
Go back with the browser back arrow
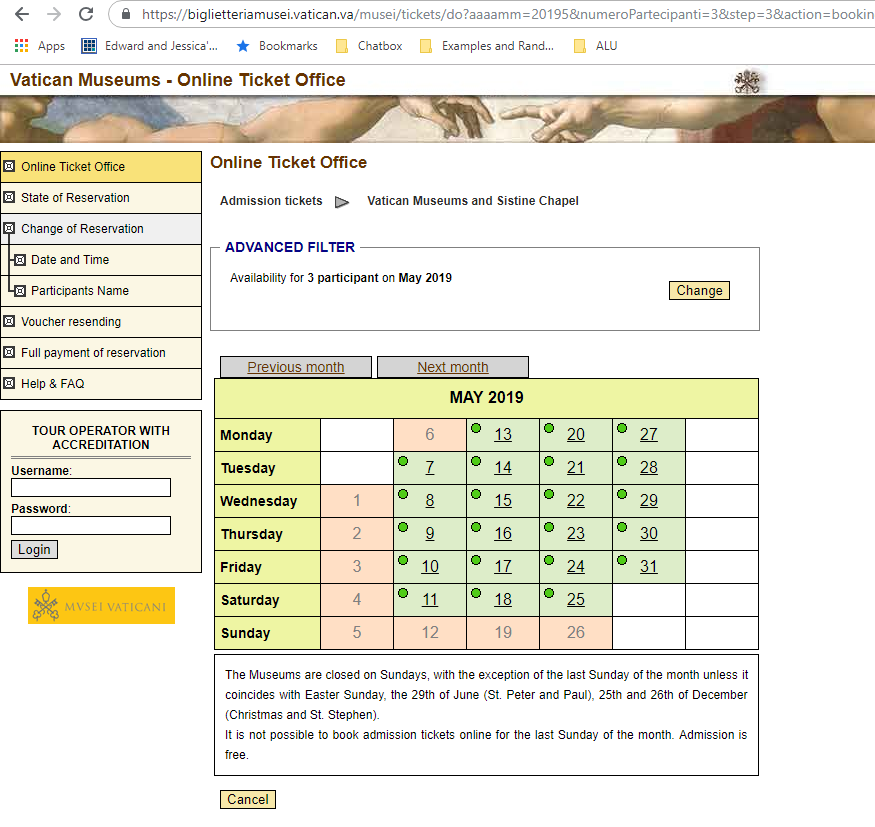point(22,14)
